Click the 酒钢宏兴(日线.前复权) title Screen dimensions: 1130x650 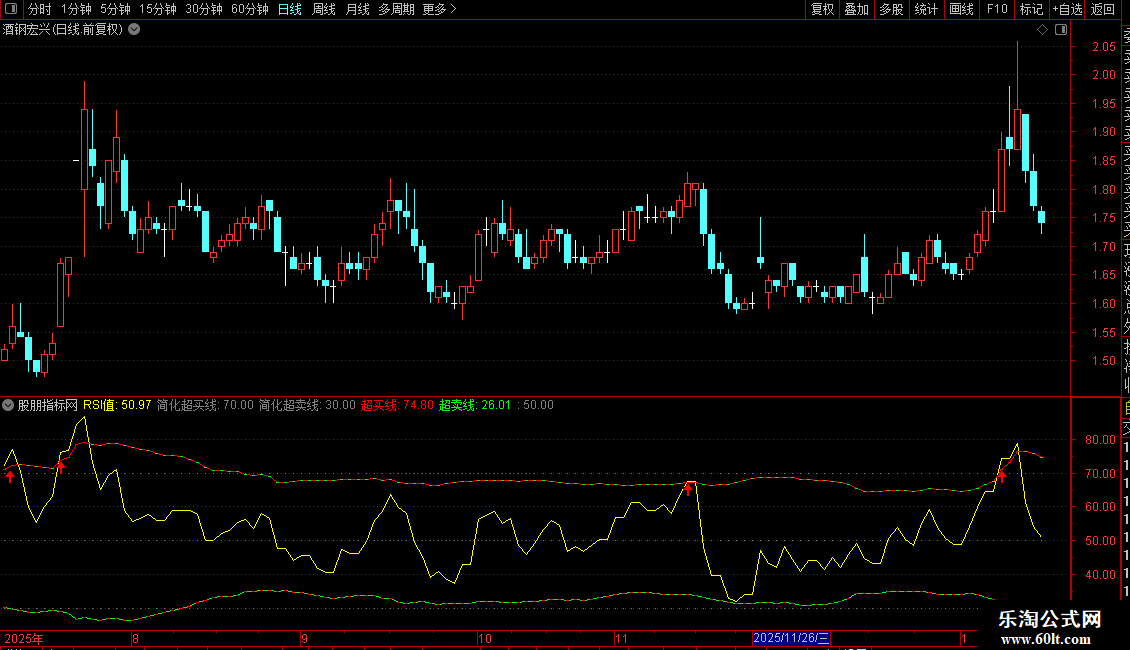[x=63, y=30]
